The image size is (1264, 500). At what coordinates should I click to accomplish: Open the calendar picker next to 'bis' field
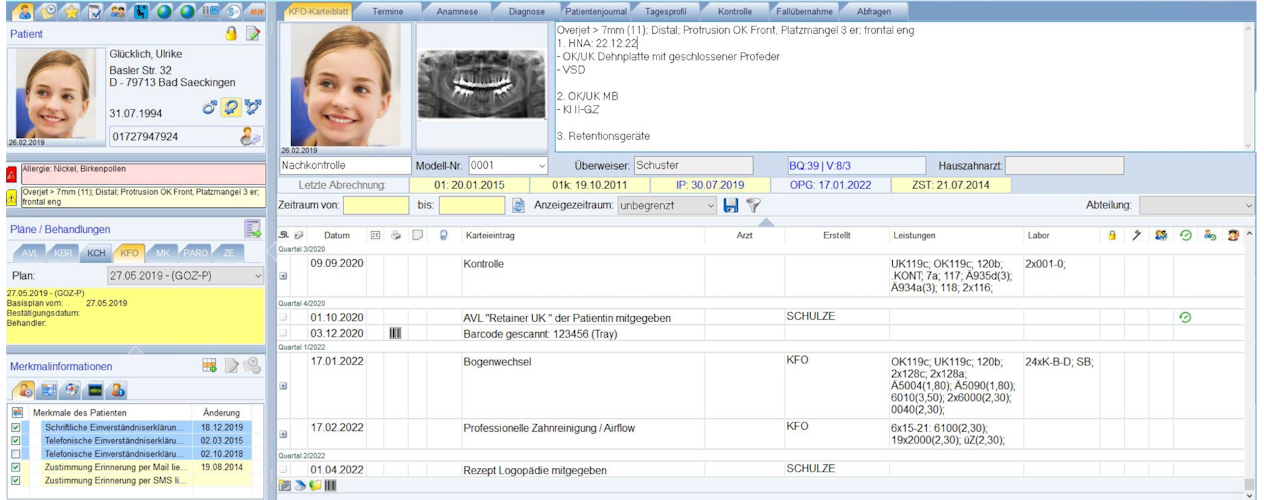518,205
